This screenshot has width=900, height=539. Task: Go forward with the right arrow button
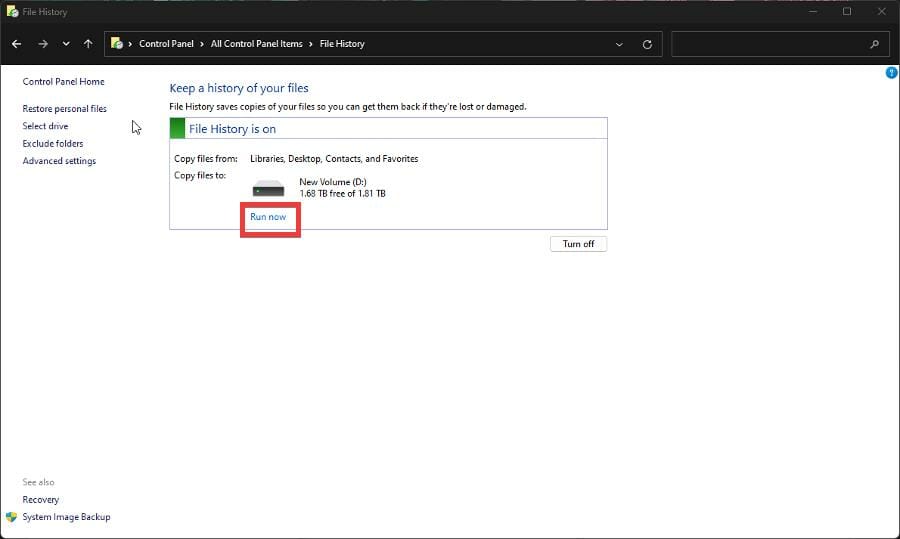pyautogui.click(x=43, y=44)
